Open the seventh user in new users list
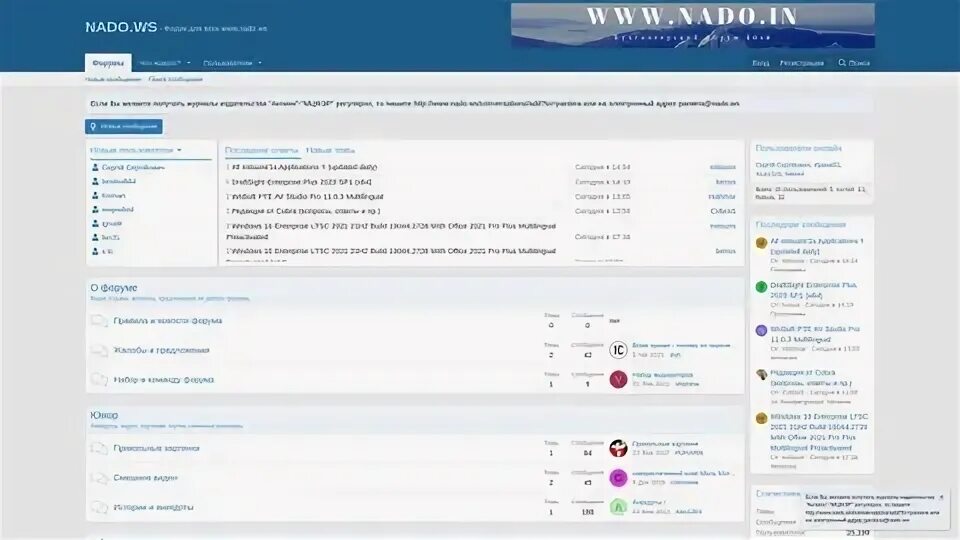Viewport: 960px width, 540px height. [x=107, y=252]
